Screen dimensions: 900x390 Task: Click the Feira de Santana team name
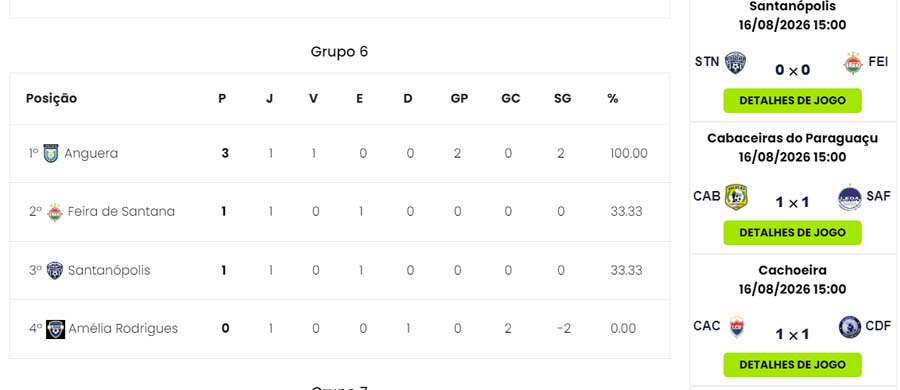tap(121, 211)
